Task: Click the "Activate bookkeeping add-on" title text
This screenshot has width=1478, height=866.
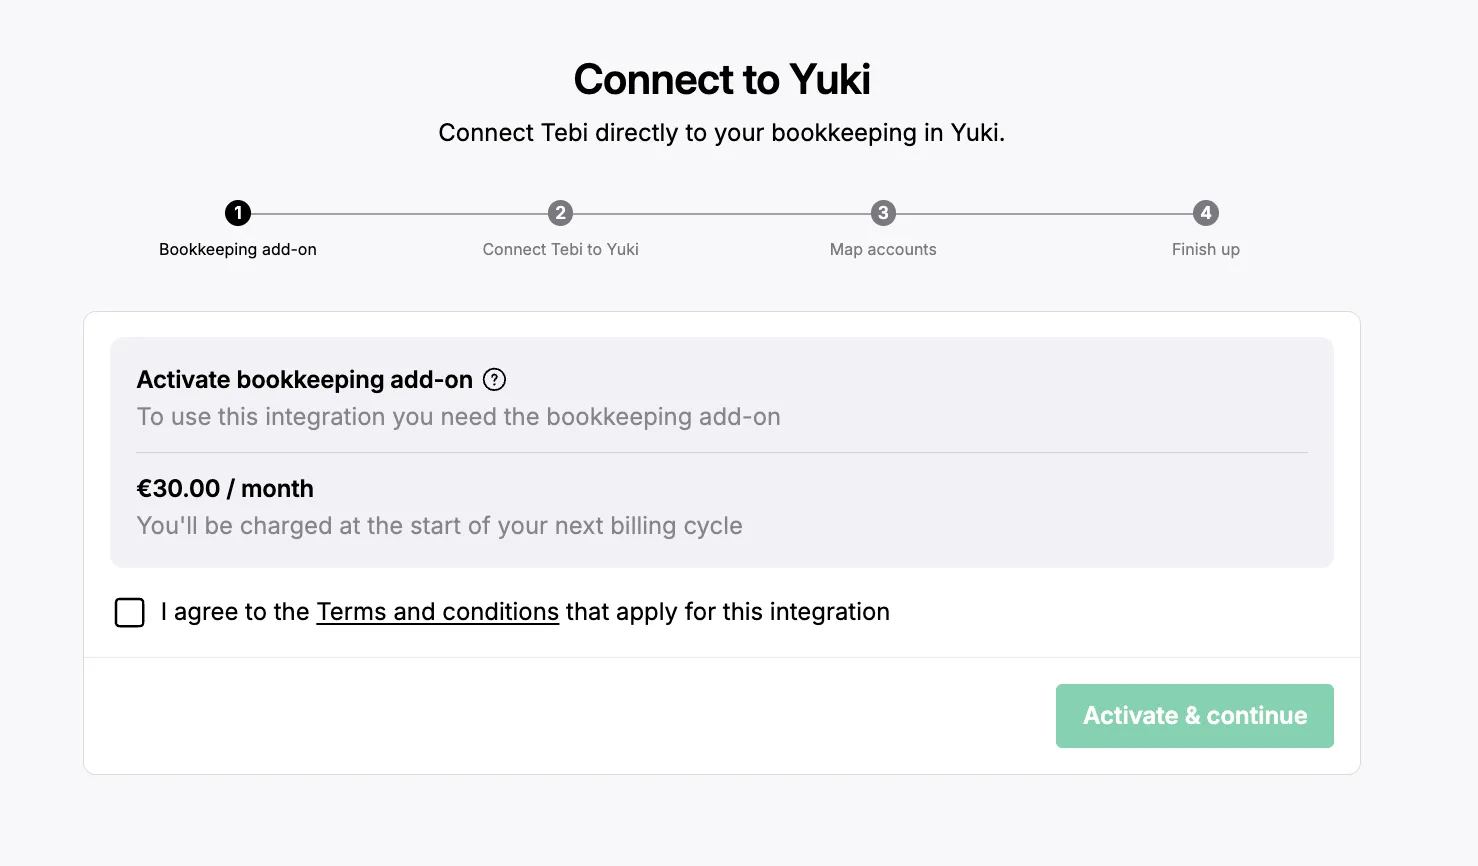Action: 304,380
